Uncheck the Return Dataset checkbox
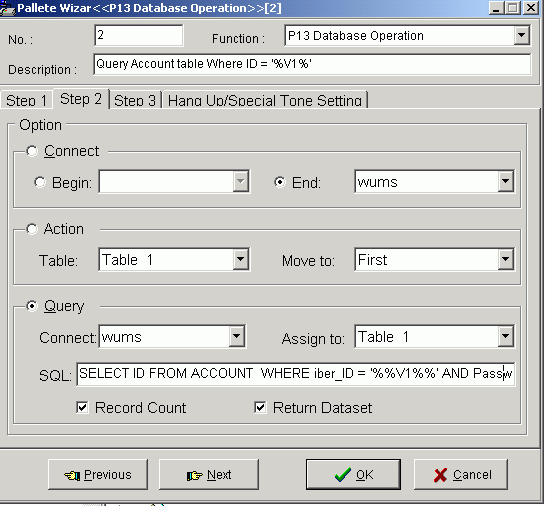Screen dimensions: 545x506 (260, 407)
